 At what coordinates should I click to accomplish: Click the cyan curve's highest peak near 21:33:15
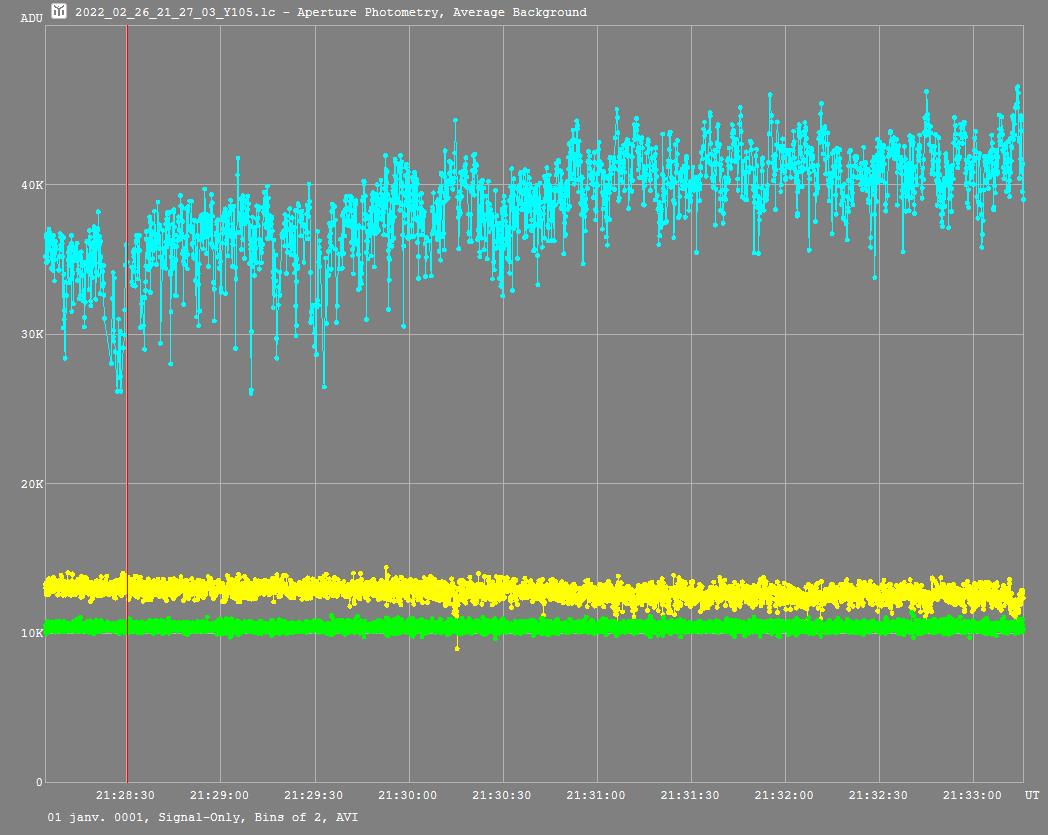tap(1017, 87)
